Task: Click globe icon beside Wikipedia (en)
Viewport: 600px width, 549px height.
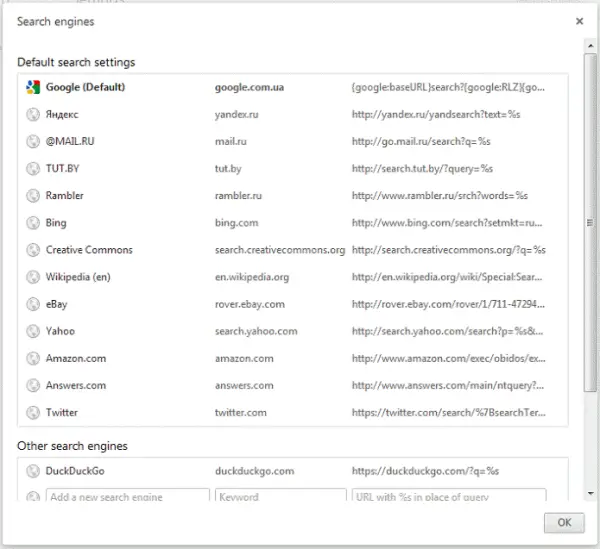Action: 33,277
